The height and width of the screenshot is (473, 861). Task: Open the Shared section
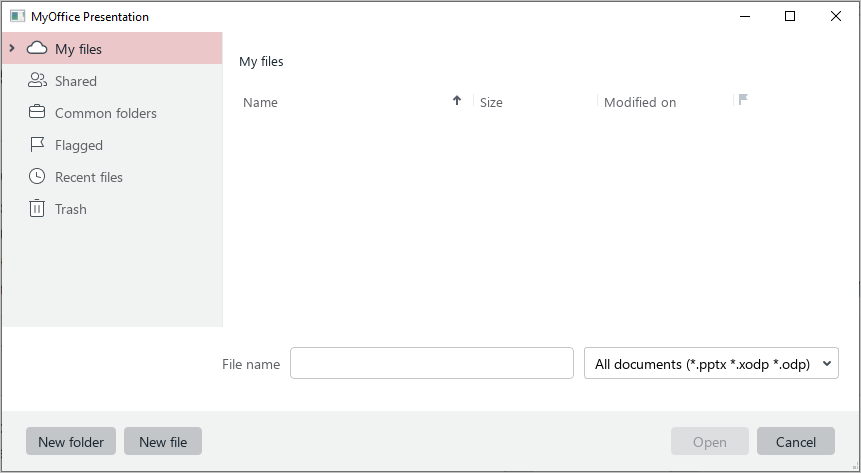pyautogui.click(x=112, y=81)
